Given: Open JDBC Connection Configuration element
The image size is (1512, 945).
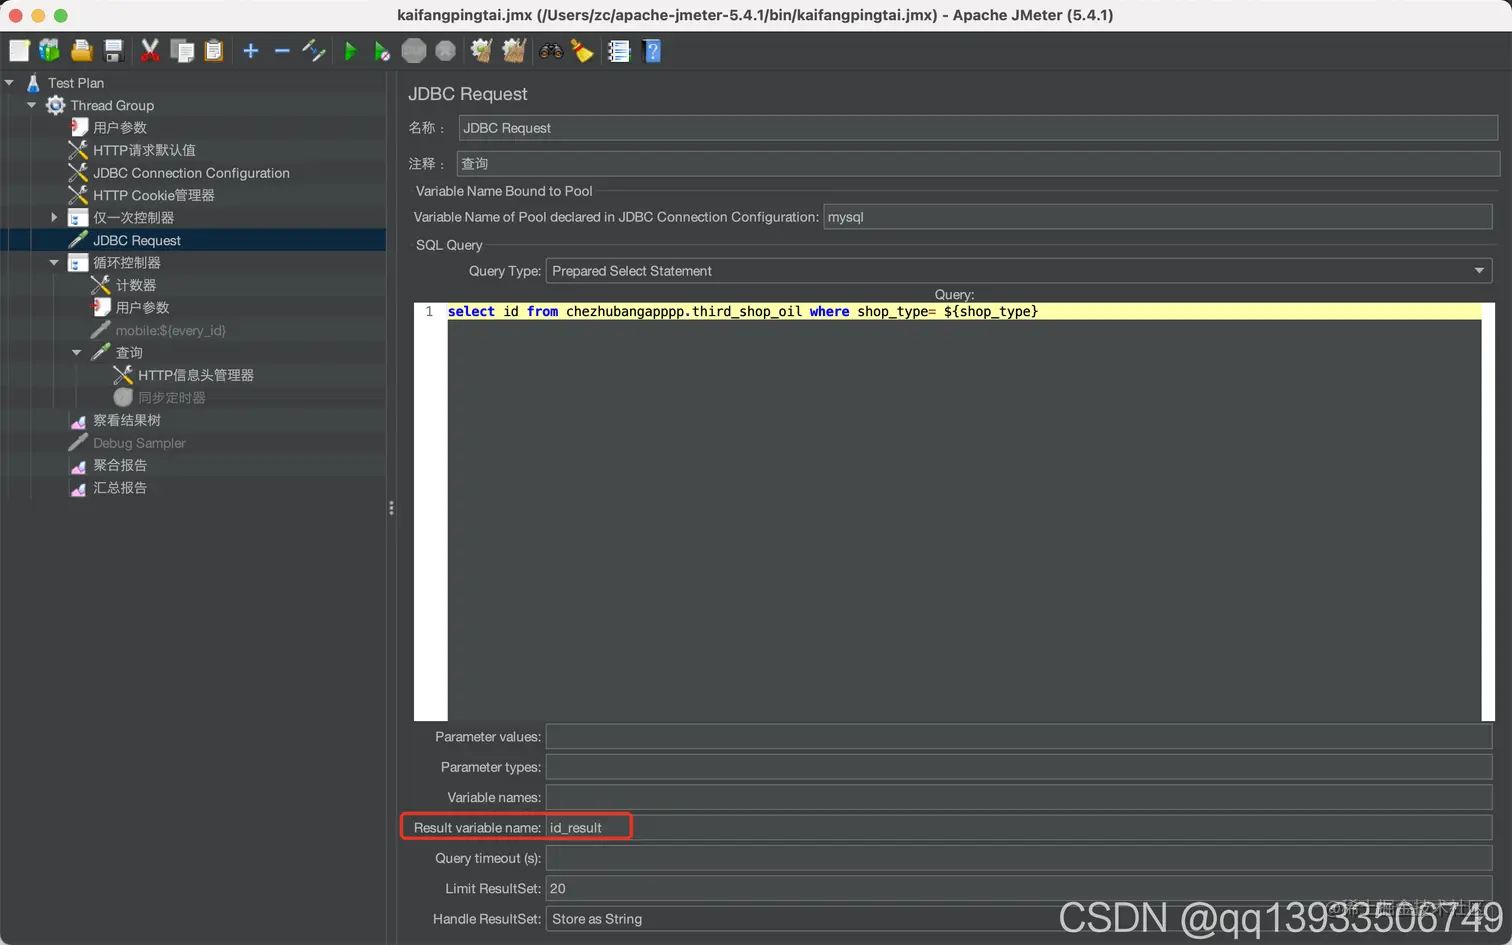Looking at the screenshot, I should pyautogui.click(x=191, y=173).
